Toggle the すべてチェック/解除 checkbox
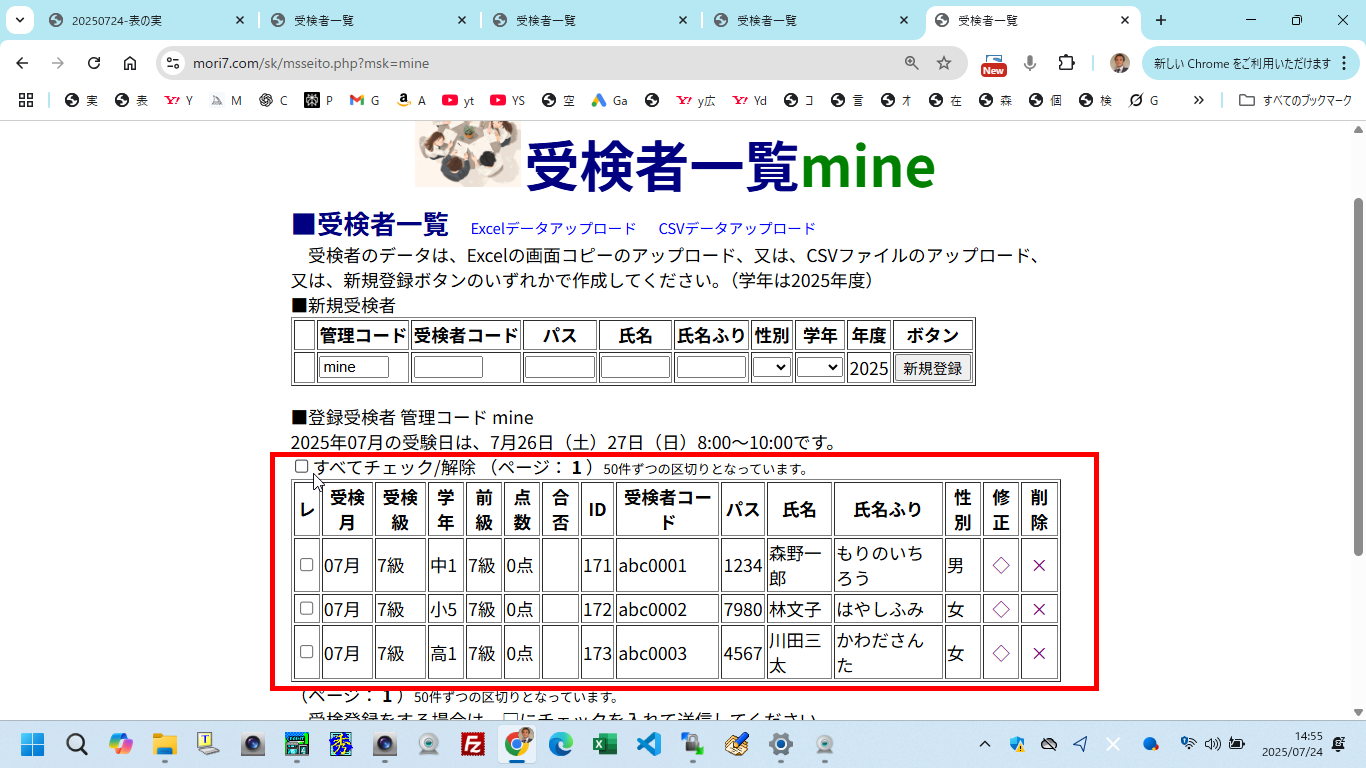 click(302, 466)
